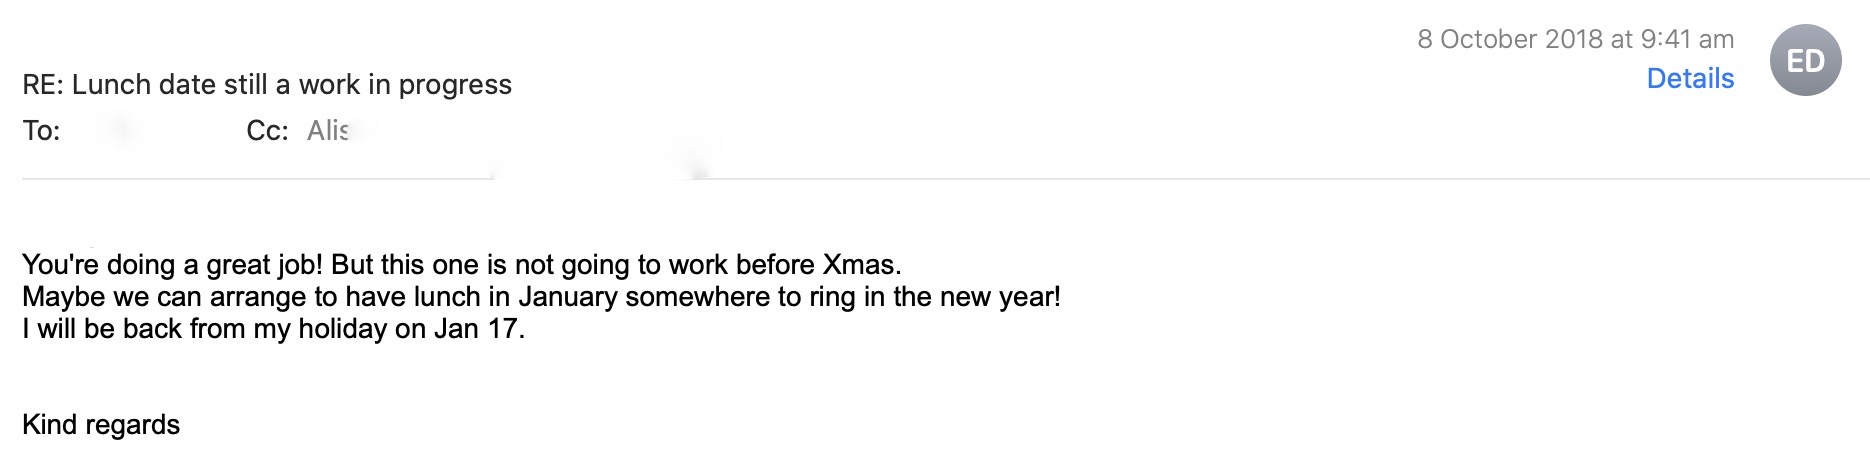Click the "RE:" prefix in subject
Image resolution: width=1870 pixels, height=476 pixels.
pos(43,85)
